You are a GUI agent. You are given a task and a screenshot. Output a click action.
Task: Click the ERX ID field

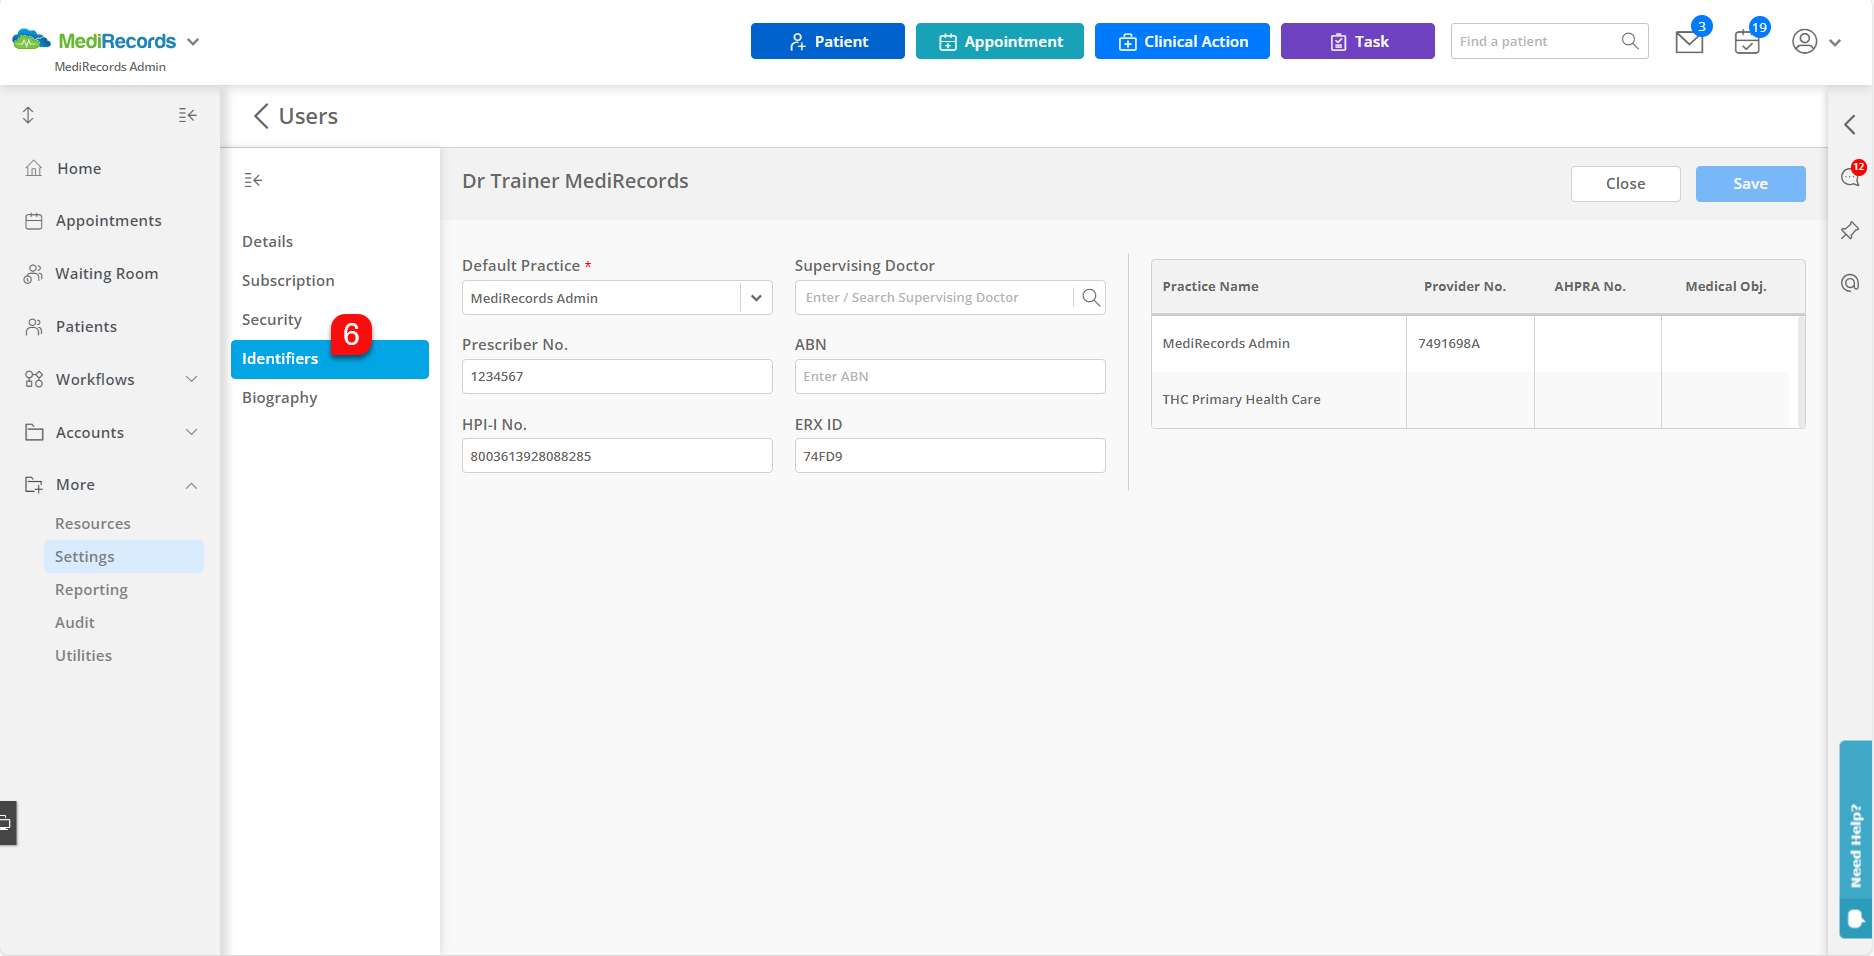[x=950, y=456]
